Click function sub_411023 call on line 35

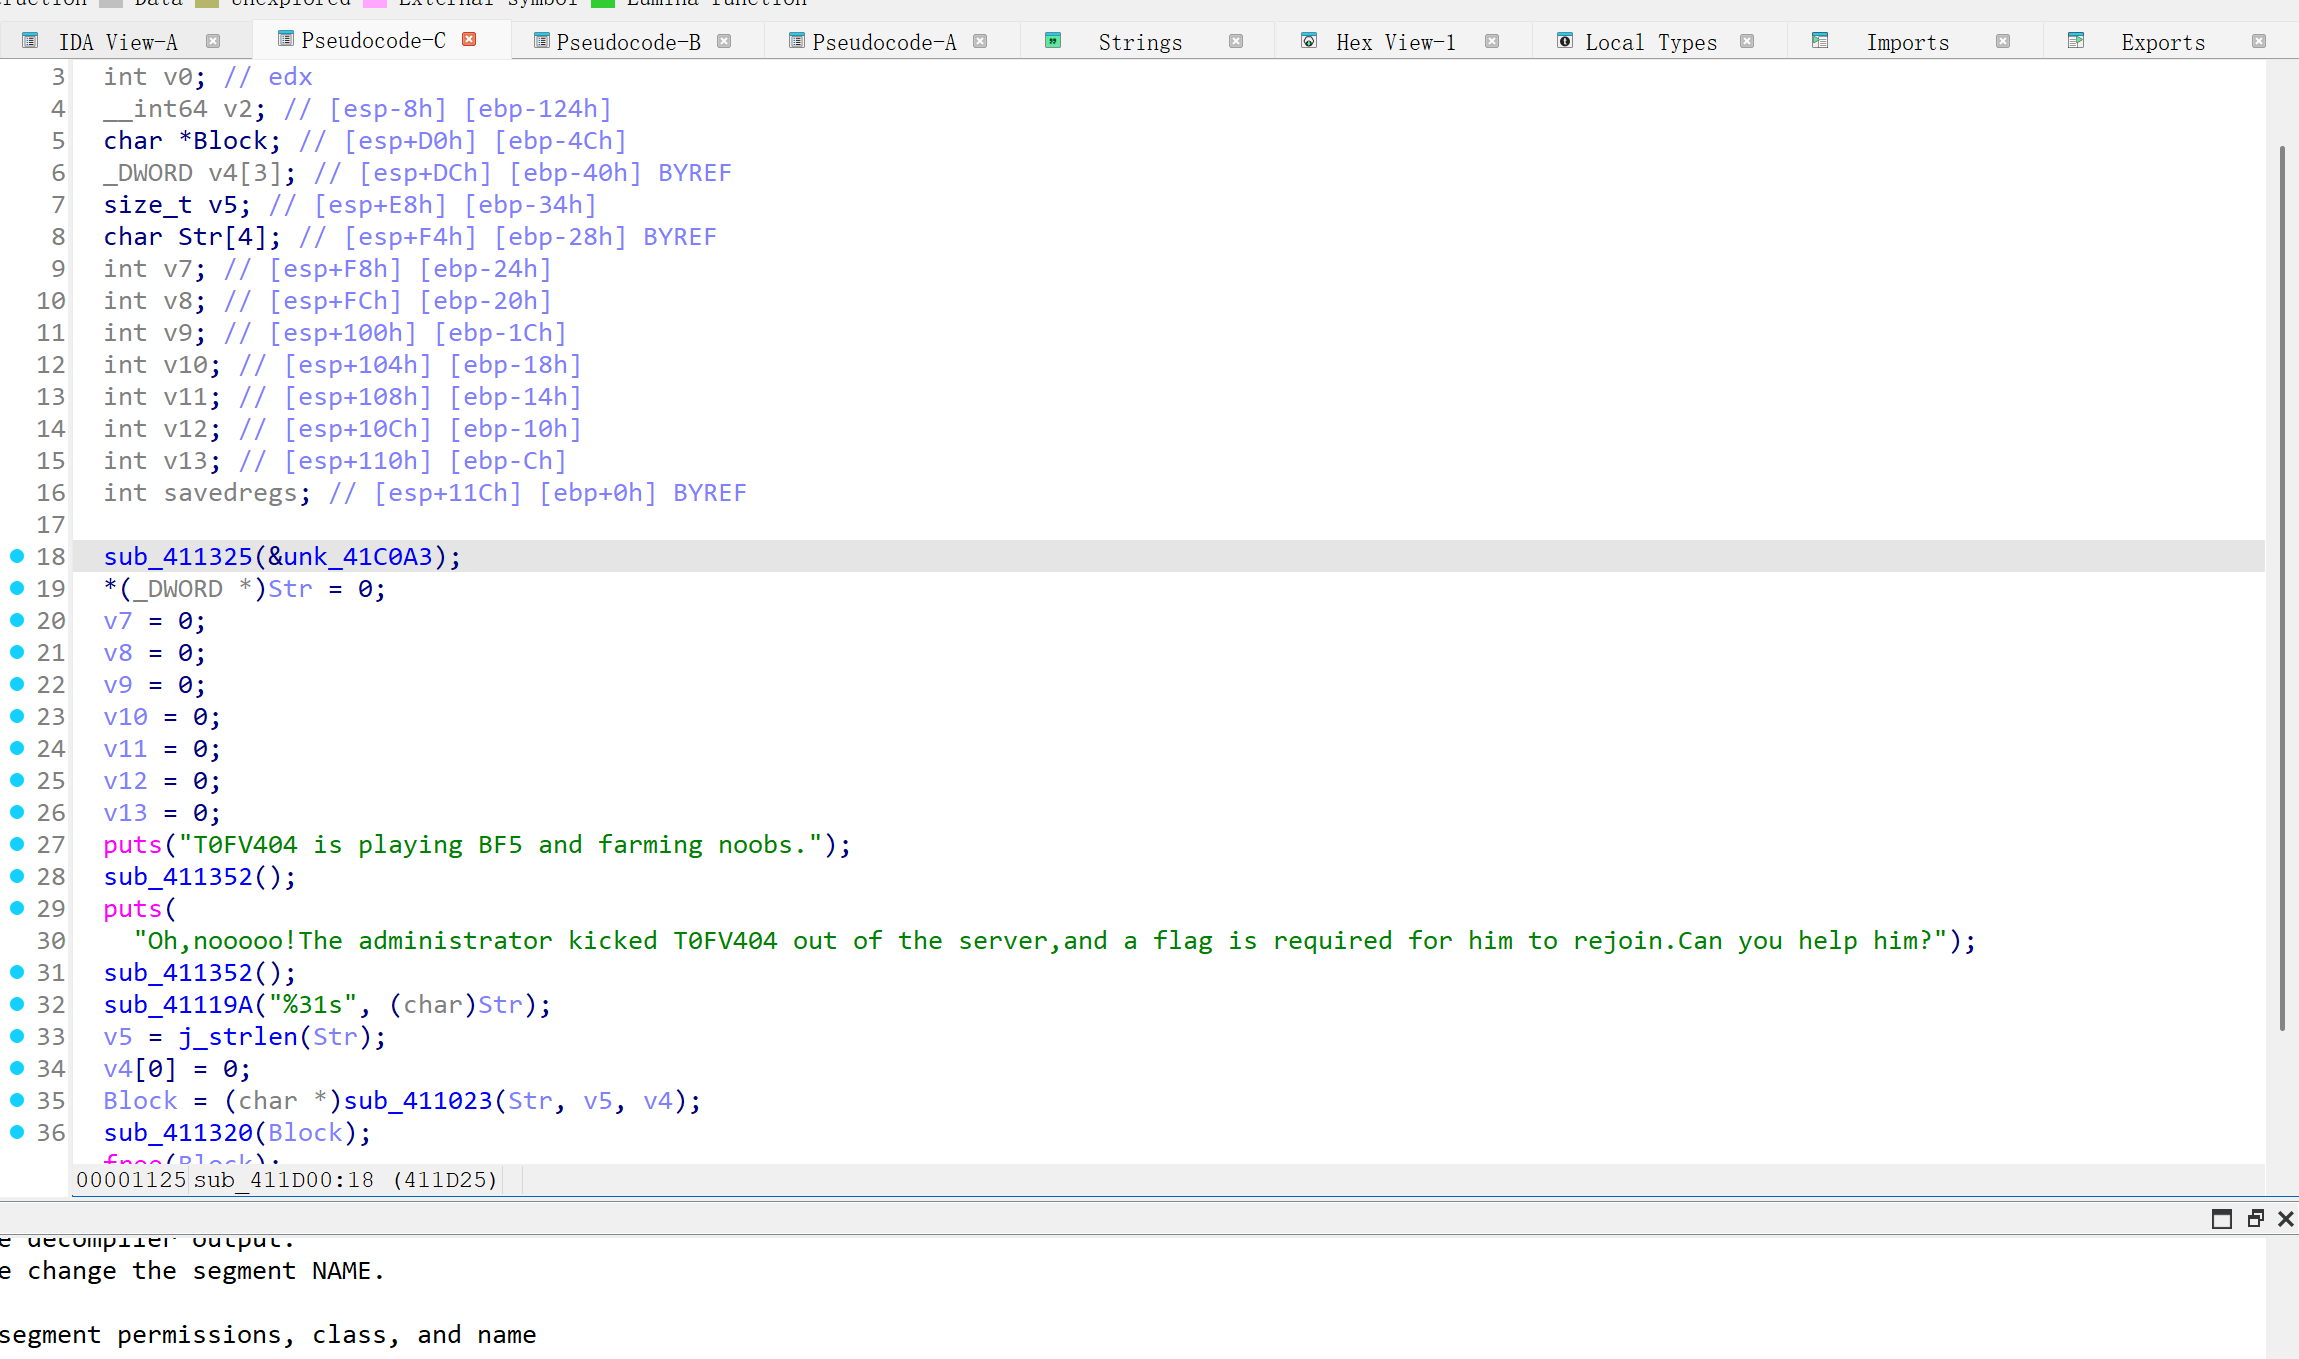pos(418,1101)
